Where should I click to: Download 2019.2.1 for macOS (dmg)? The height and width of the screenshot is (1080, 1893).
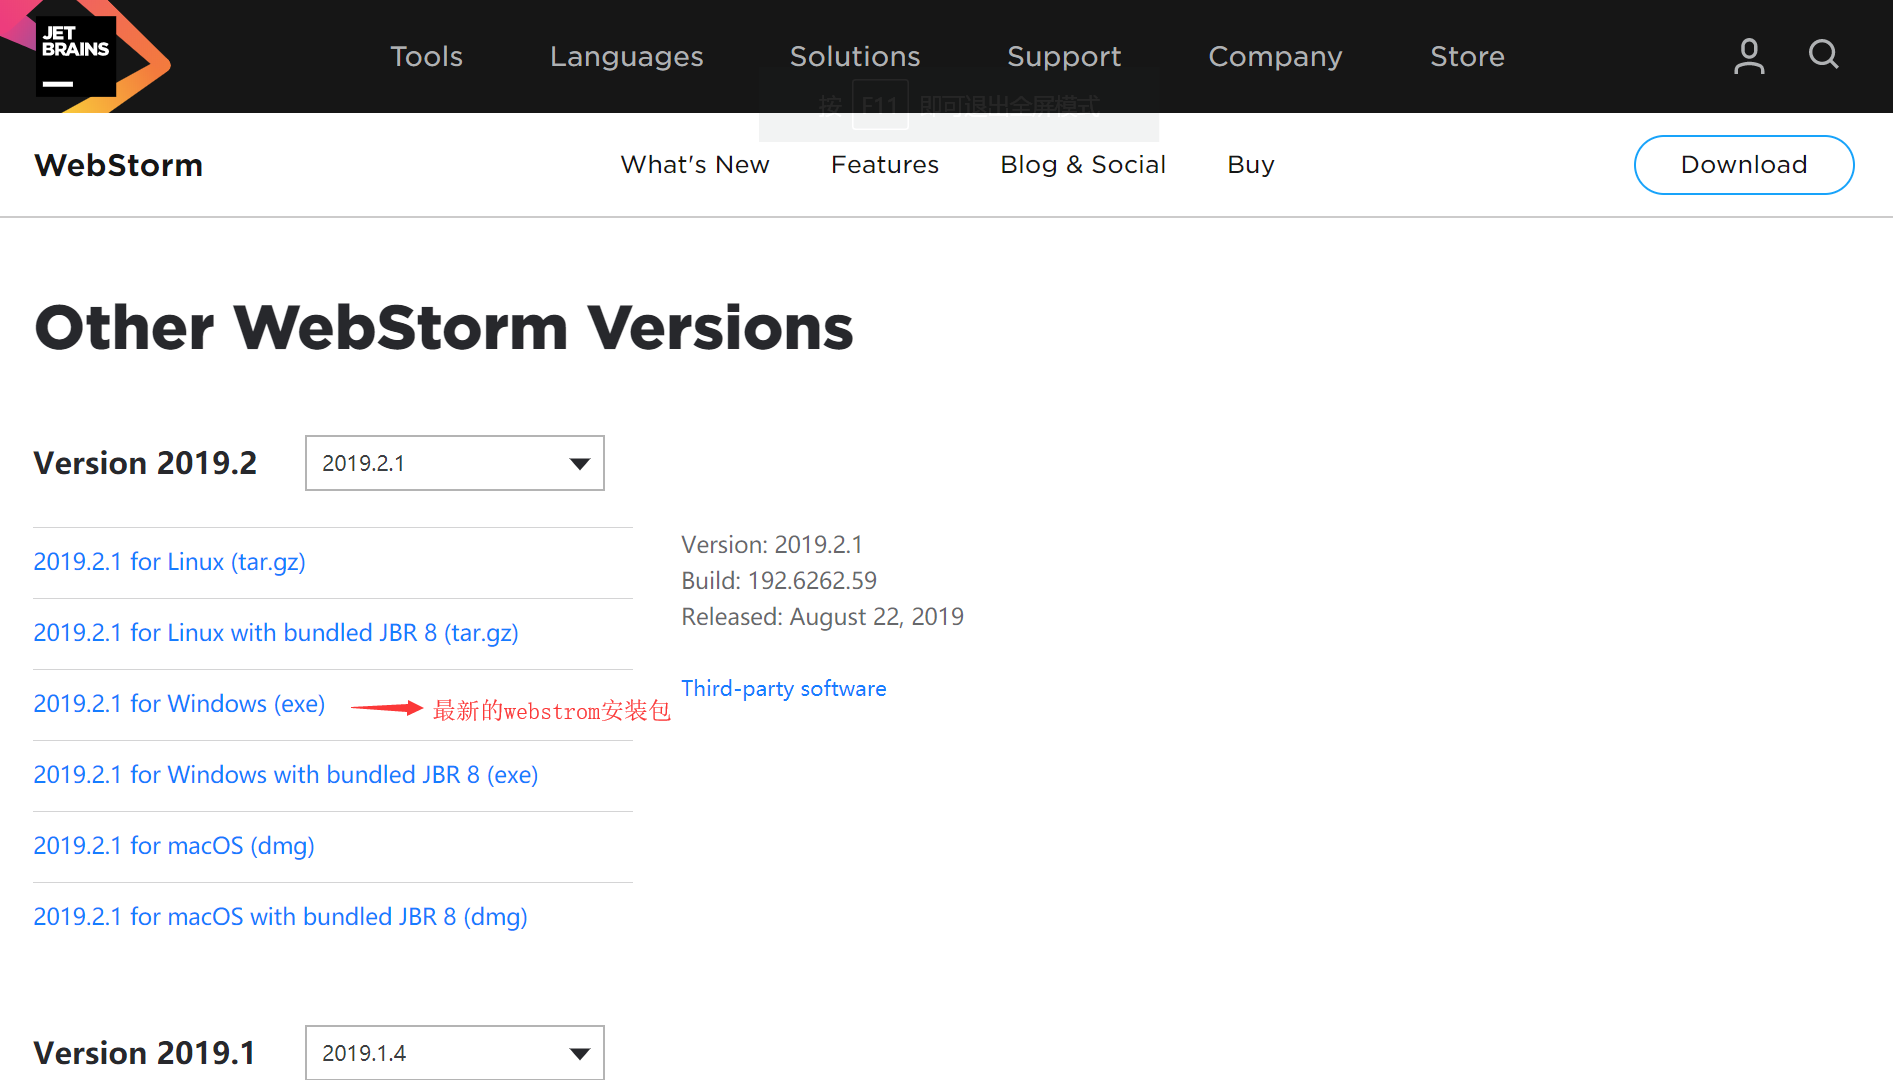pos(173,846)
